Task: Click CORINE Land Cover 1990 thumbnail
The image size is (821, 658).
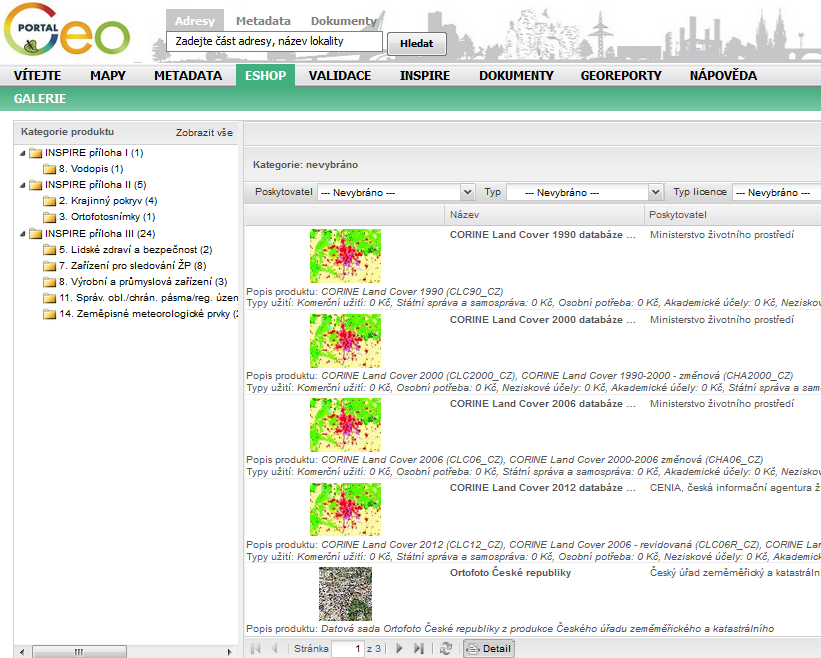Action: (345, 256)
